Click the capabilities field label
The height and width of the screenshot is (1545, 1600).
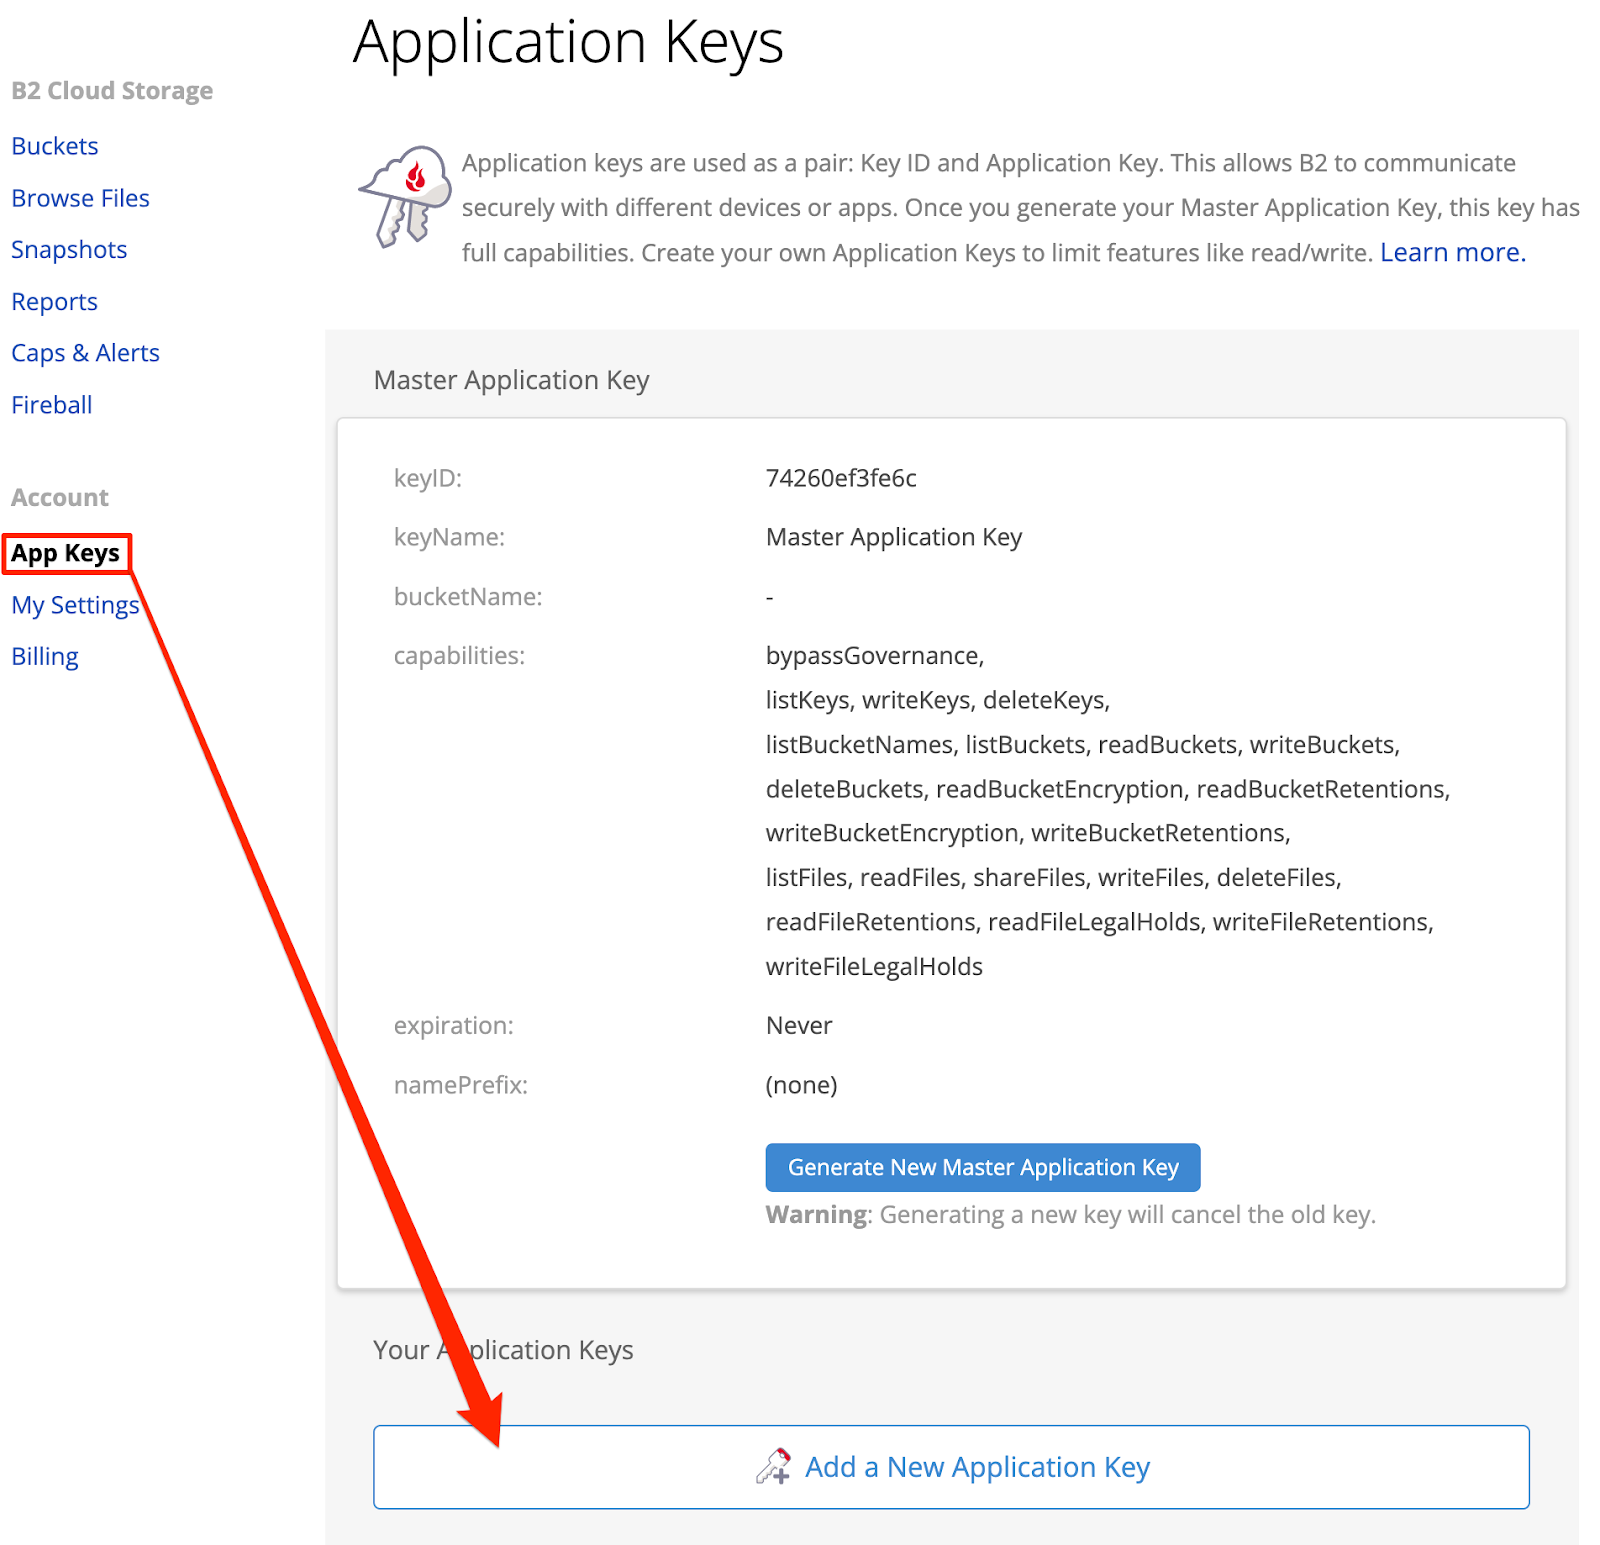[459, 656]
